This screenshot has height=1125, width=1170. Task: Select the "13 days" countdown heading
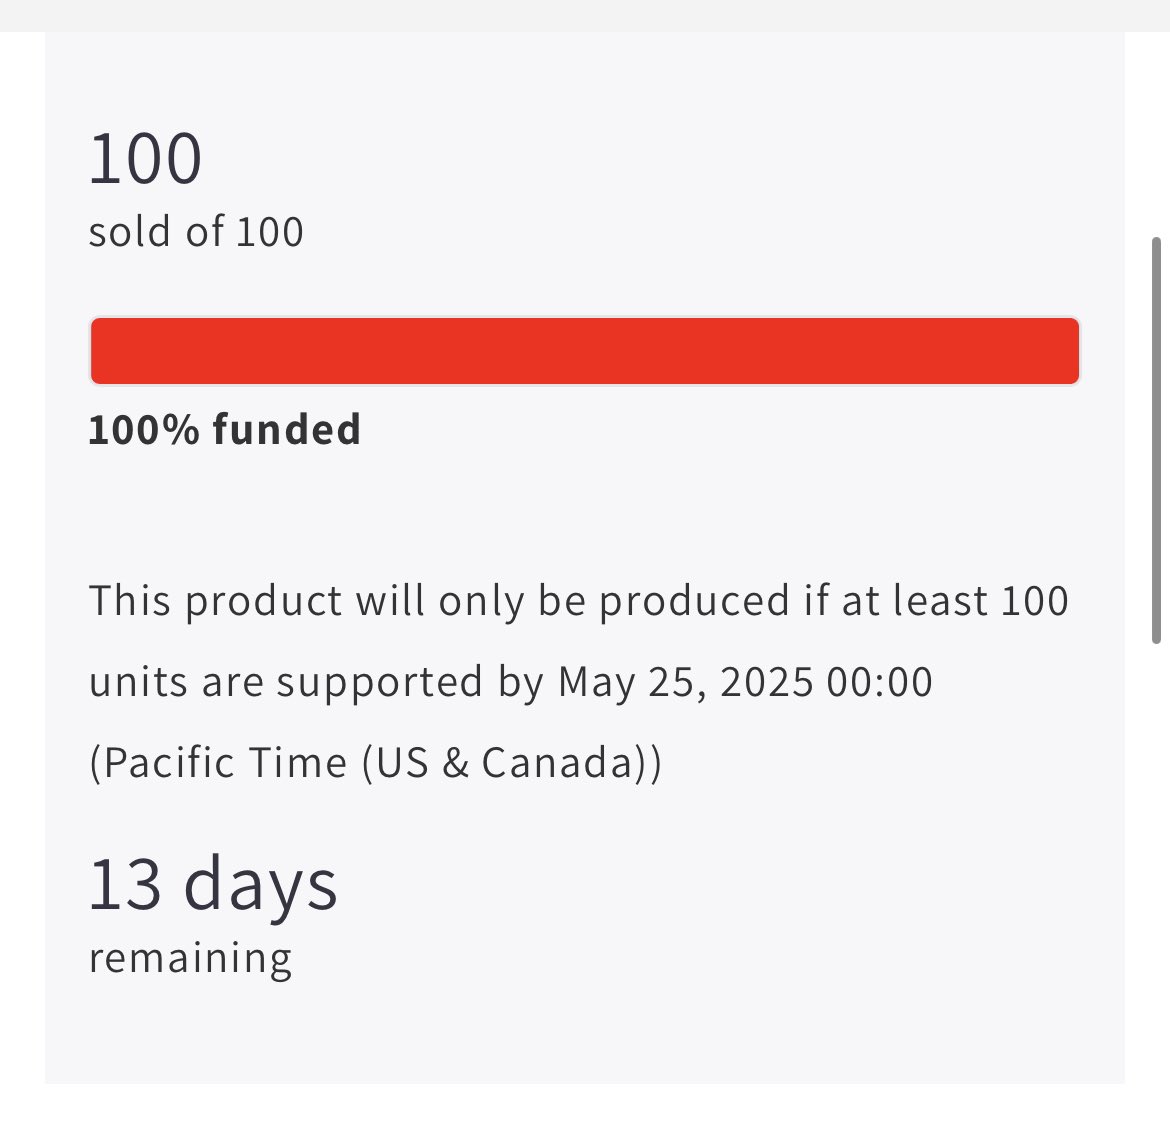click(213, 885)
